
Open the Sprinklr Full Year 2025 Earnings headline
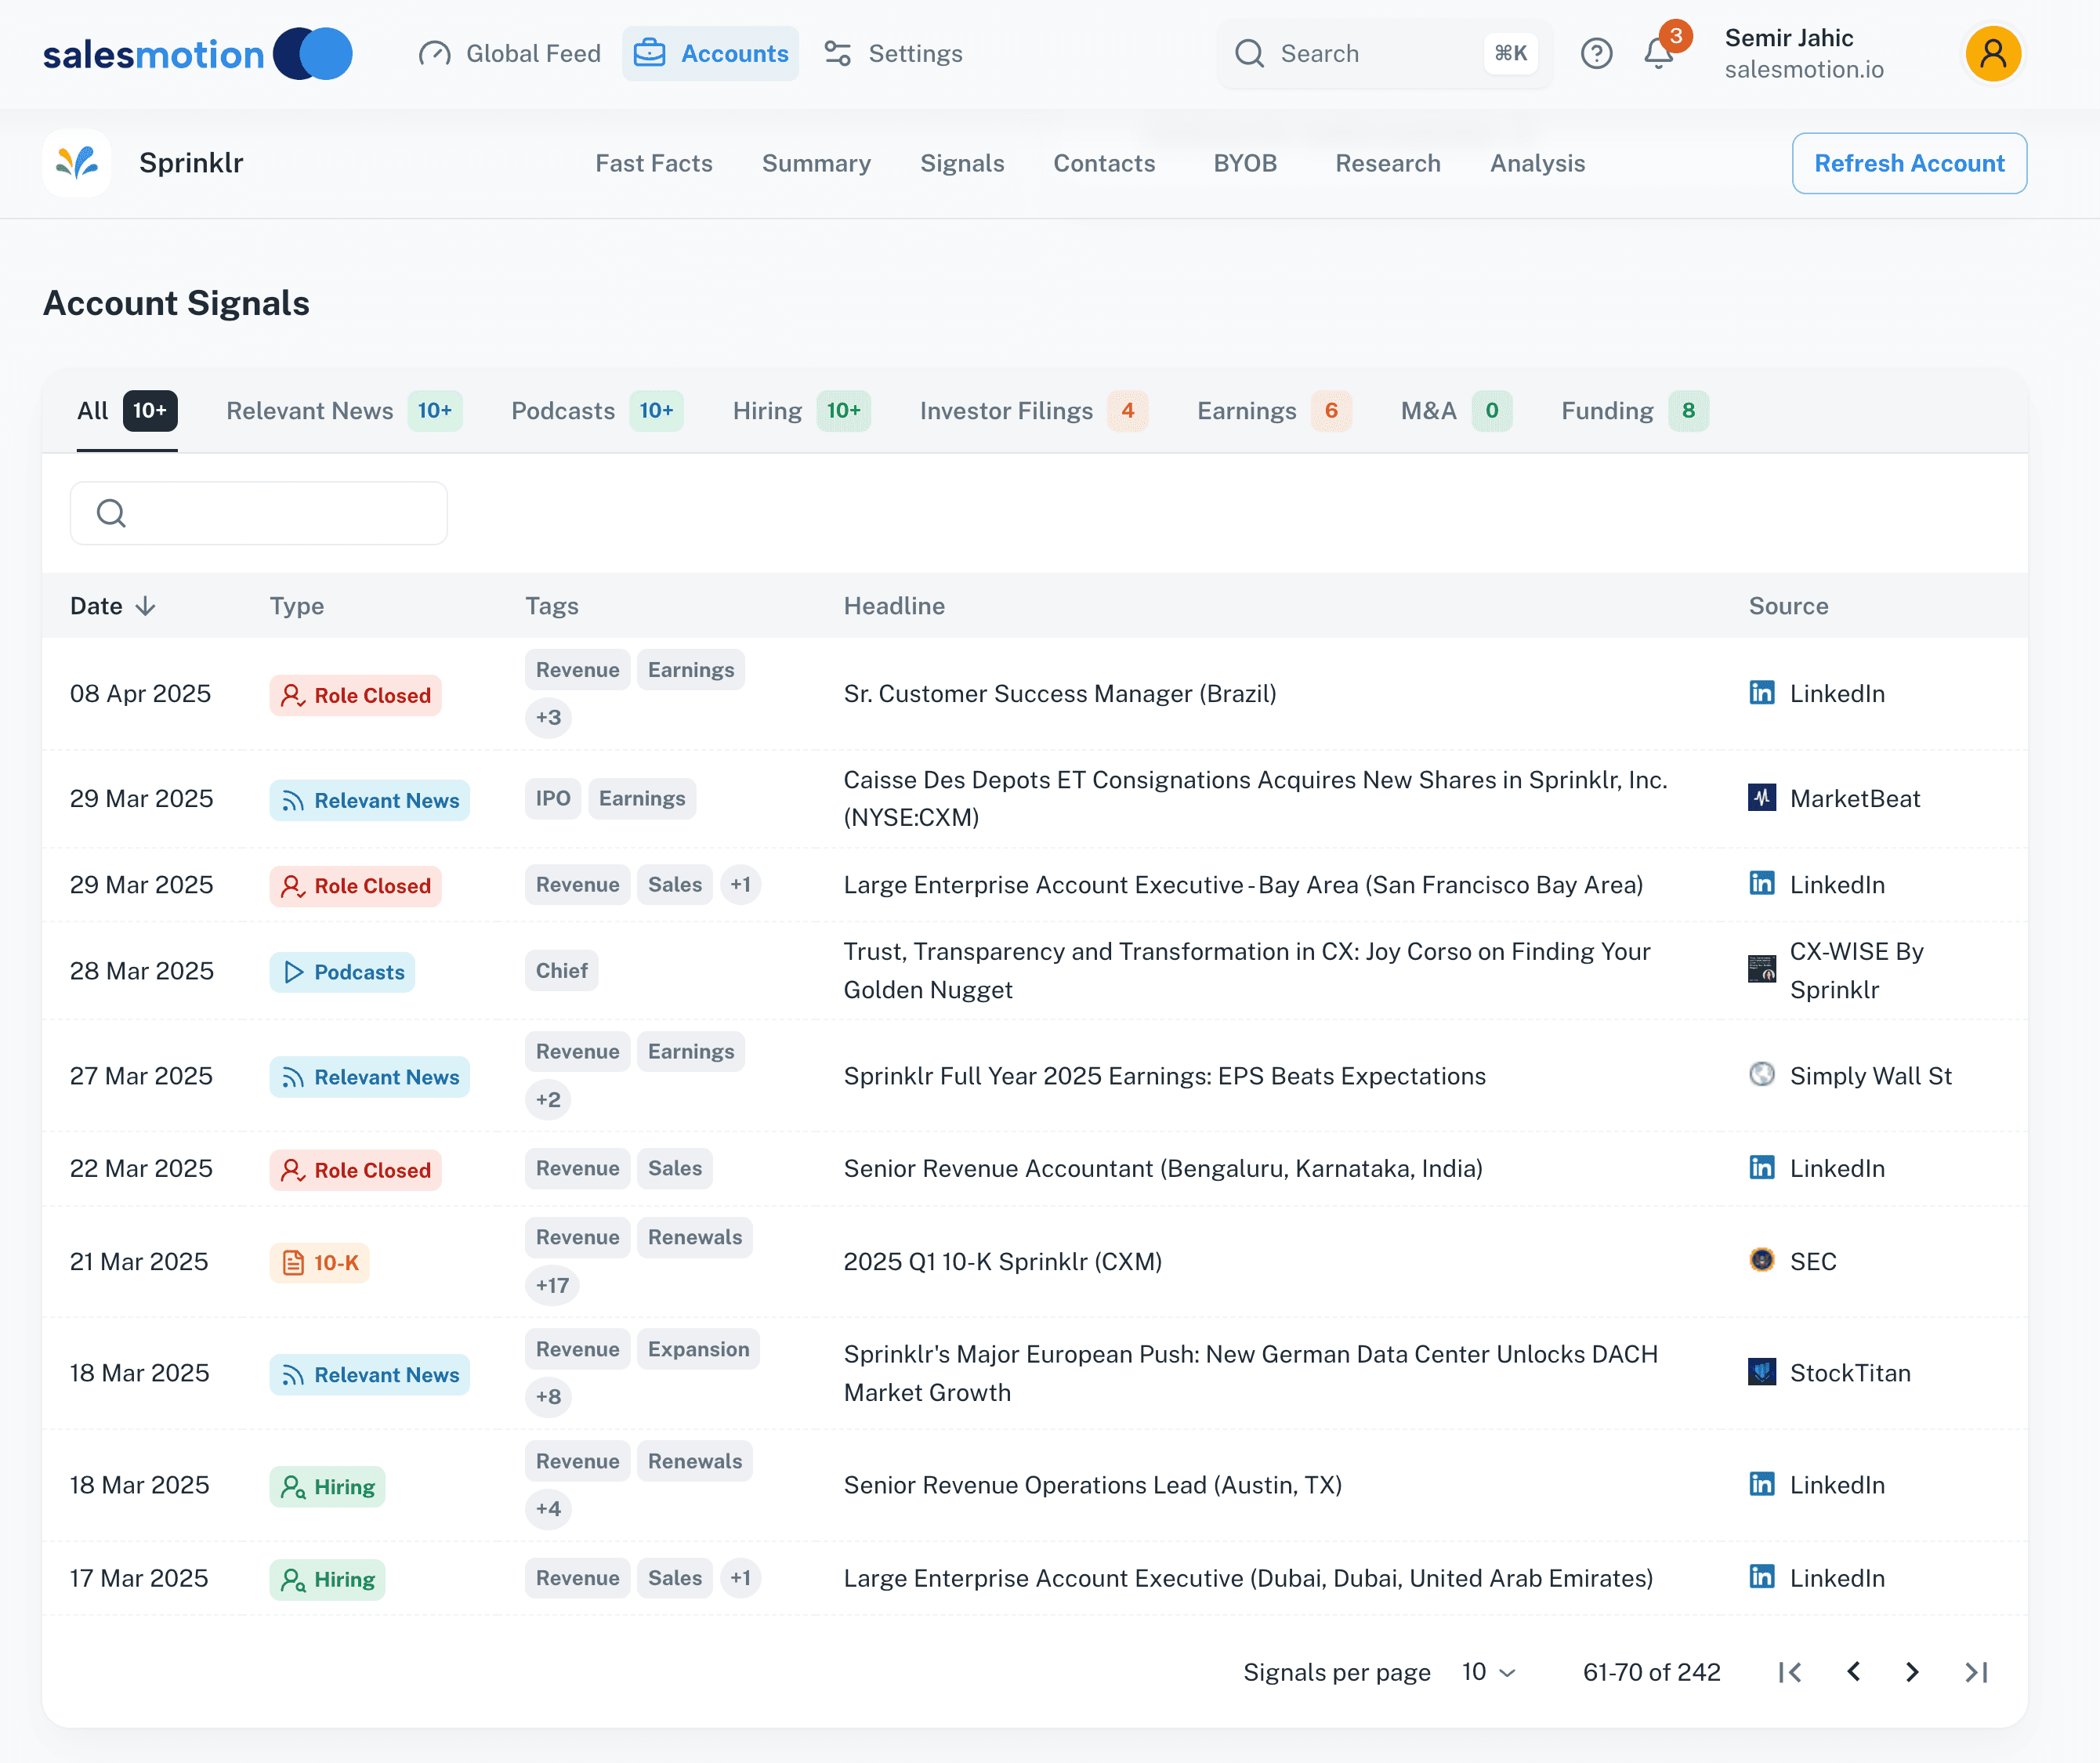point(1164,1076)
